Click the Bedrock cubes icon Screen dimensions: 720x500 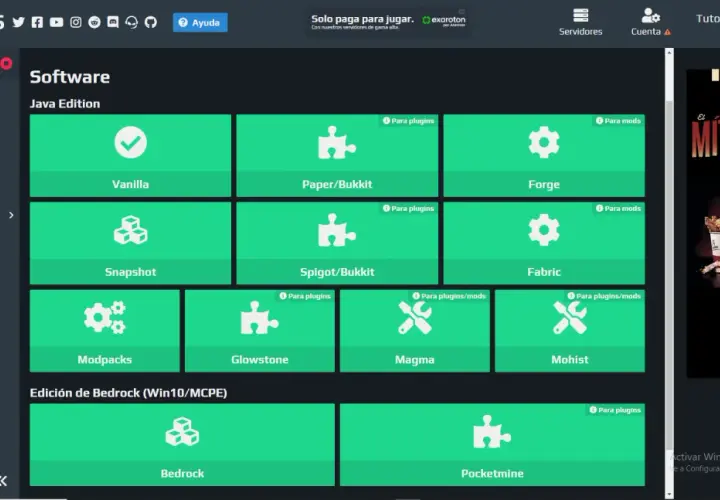click(182, 432)
